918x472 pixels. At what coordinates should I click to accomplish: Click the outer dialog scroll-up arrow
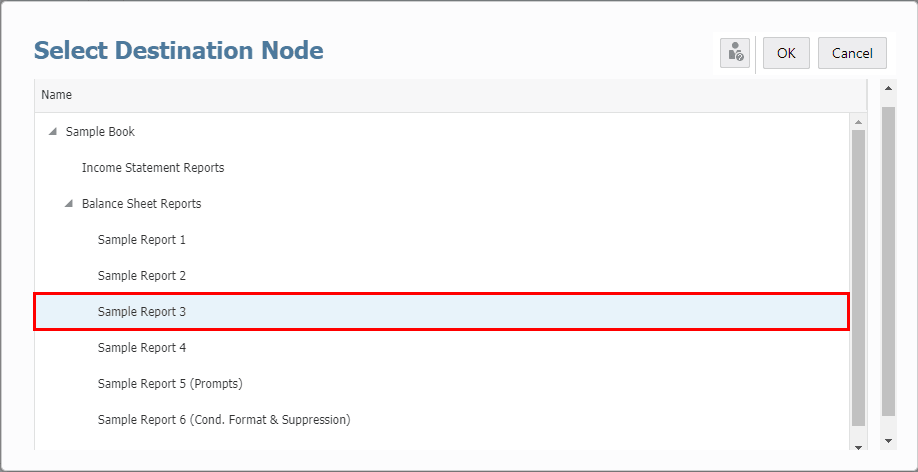click(888, 87)
